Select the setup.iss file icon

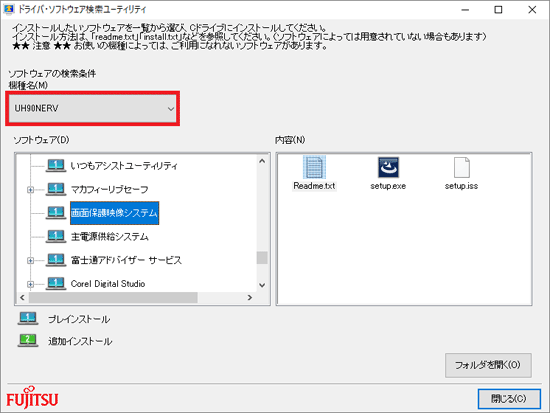[462, 167]
